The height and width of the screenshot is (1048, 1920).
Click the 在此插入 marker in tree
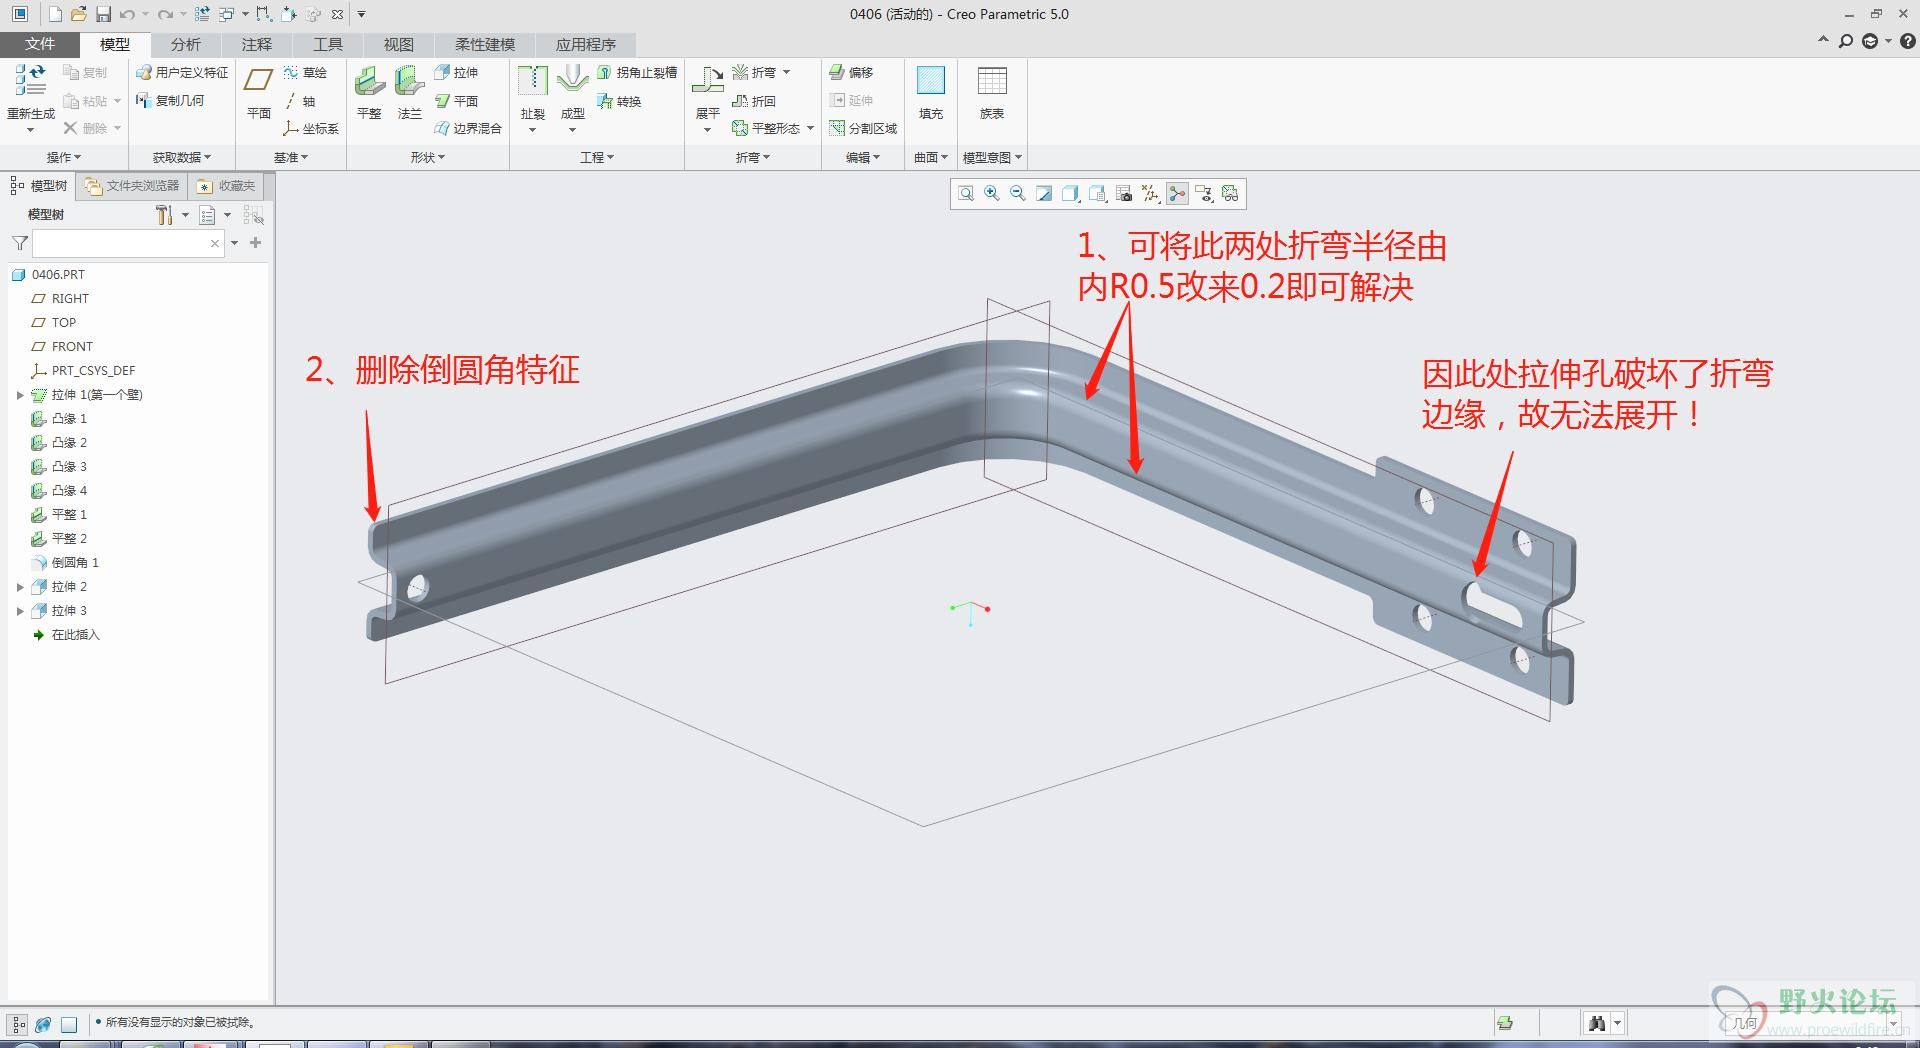[66, 635]
